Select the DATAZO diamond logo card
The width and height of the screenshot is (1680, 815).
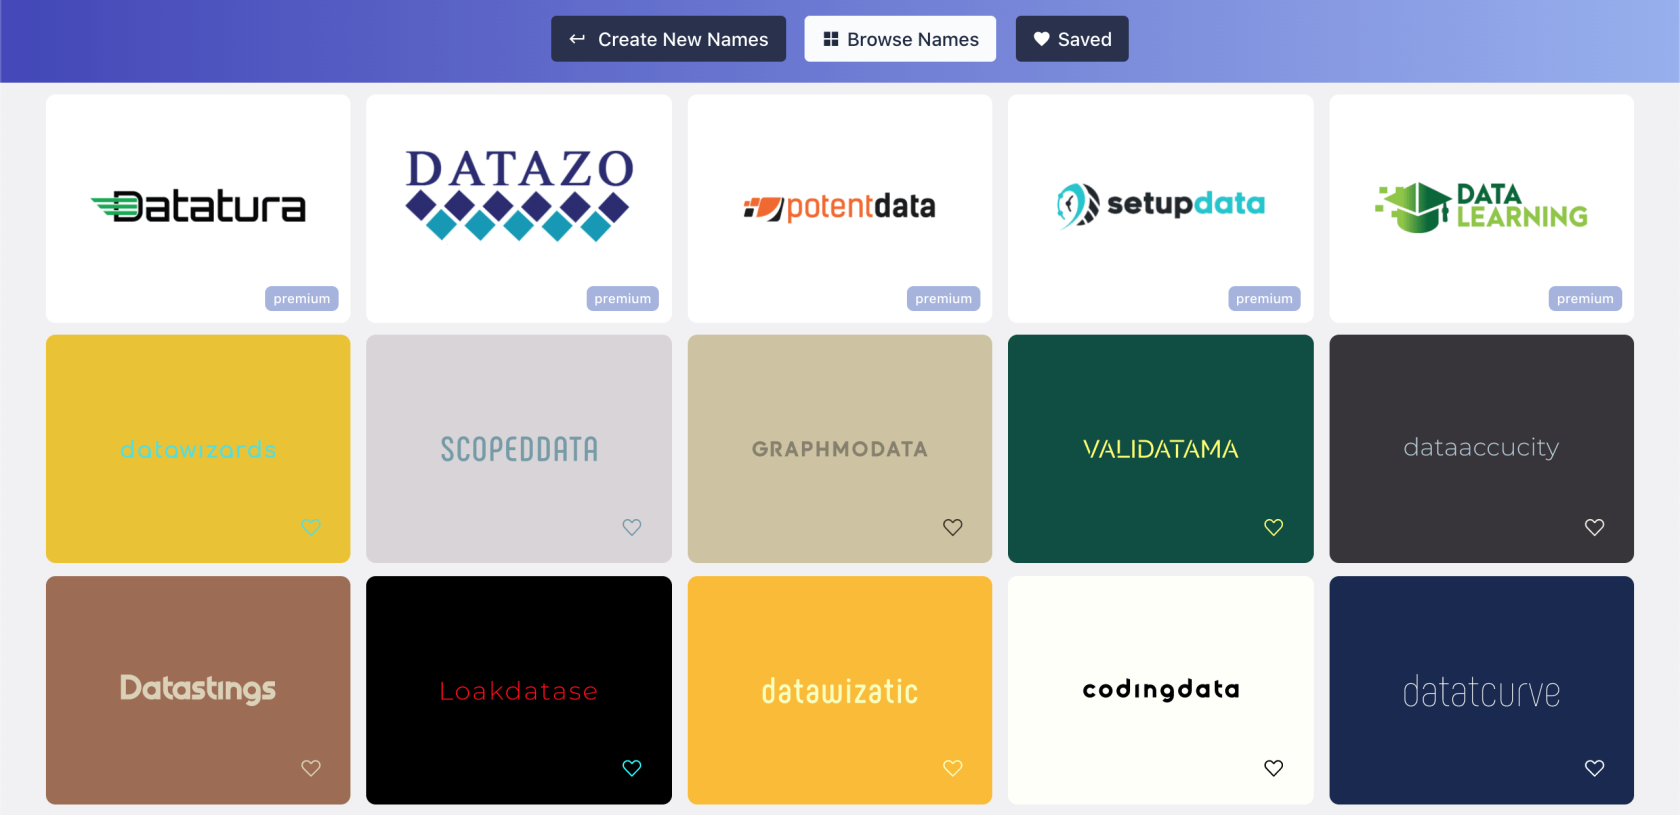coord(519,209)
